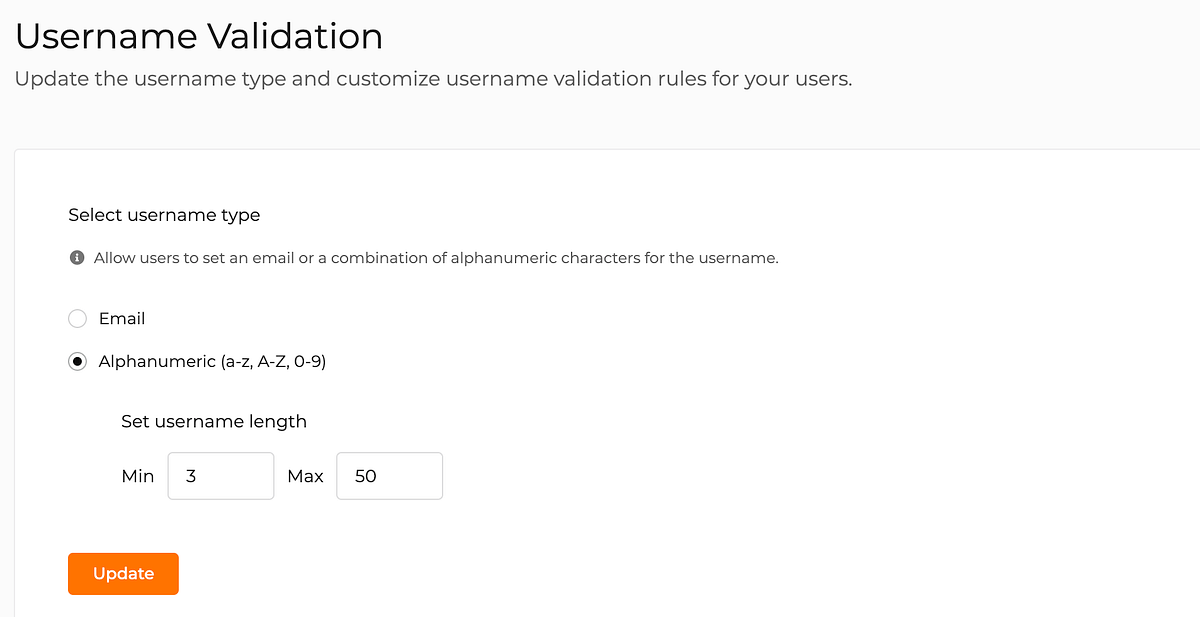Click the Username Validation page heading
Image resolution: width=1200 pixels, height=617 pixels.
click(198, 36)
